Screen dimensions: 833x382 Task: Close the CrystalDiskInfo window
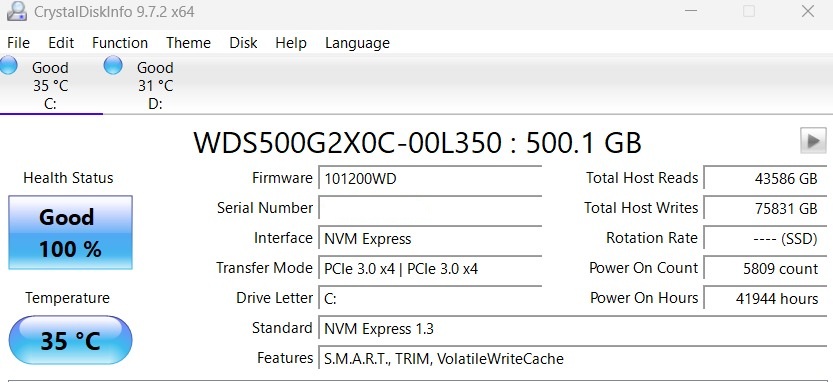click(808, 11)
